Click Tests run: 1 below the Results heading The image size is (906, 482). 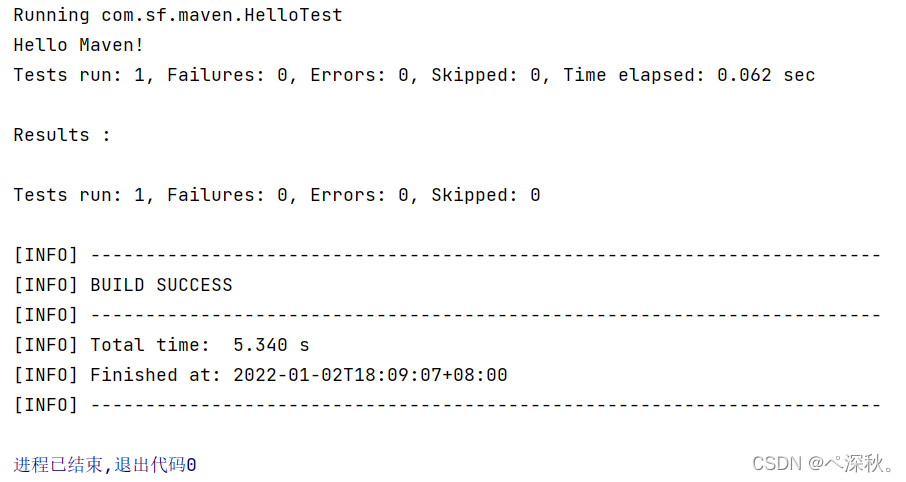[x=78, y=195]
